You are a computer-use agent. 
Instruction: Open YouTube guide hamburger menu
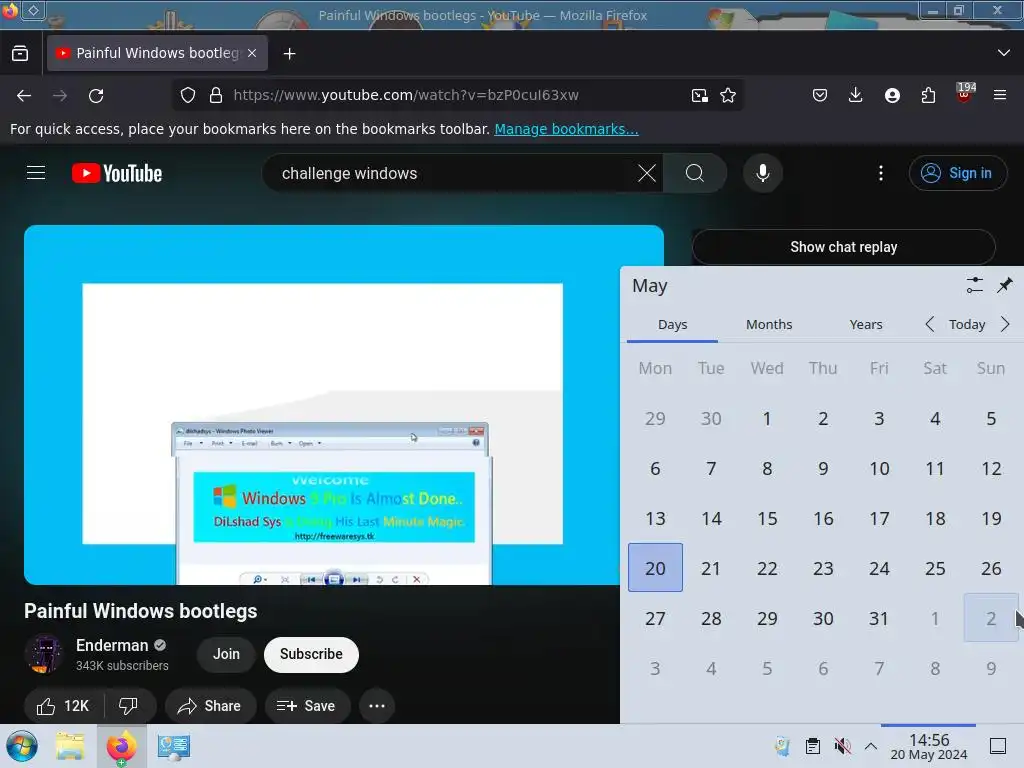[36, 173]
